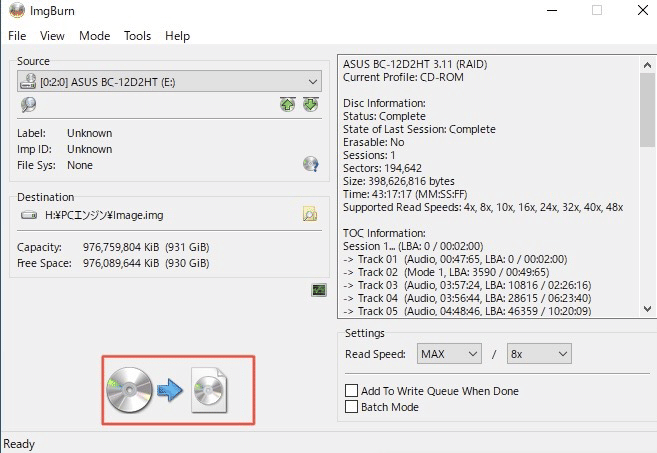The height and width of the screenshot is (453, 657).
Task: Click the Erasable: No line
Action: (374, 142)
